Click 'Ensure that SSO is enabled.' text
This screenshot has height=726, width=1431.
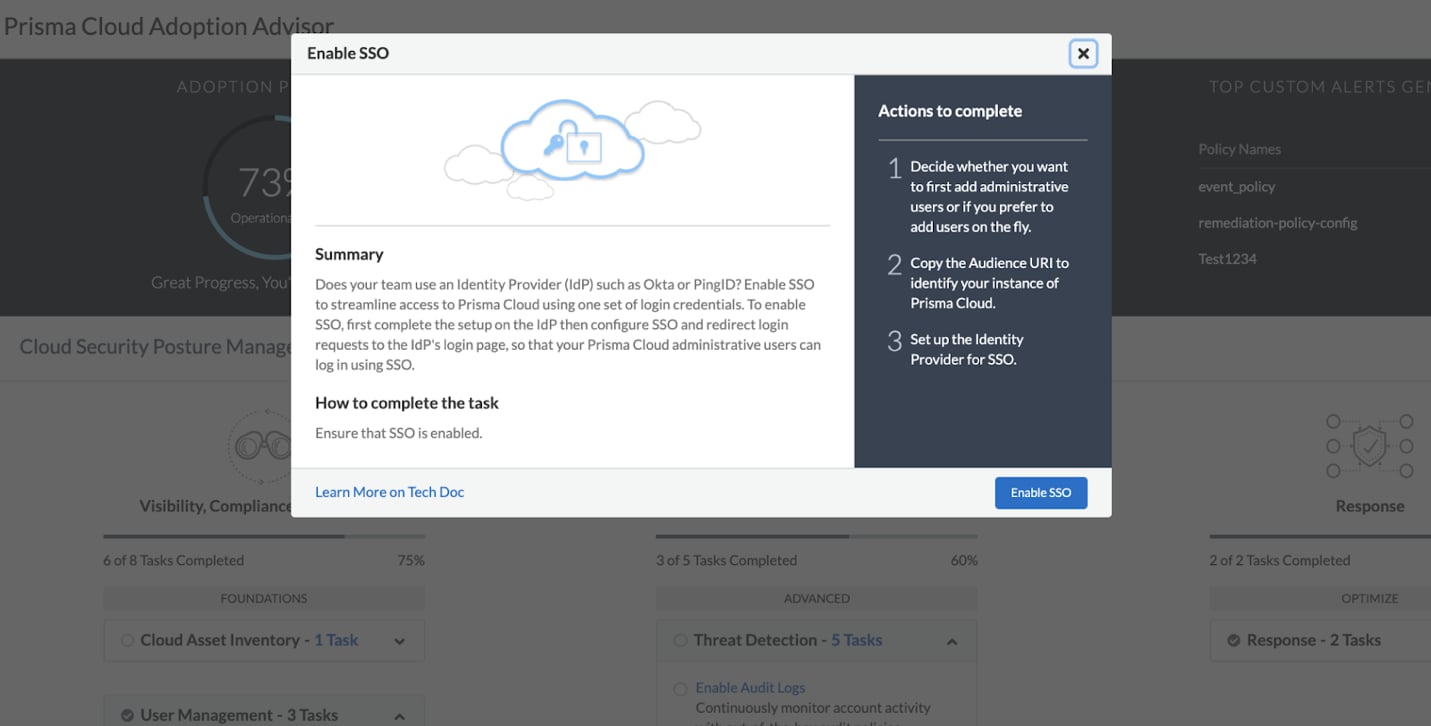398,433
